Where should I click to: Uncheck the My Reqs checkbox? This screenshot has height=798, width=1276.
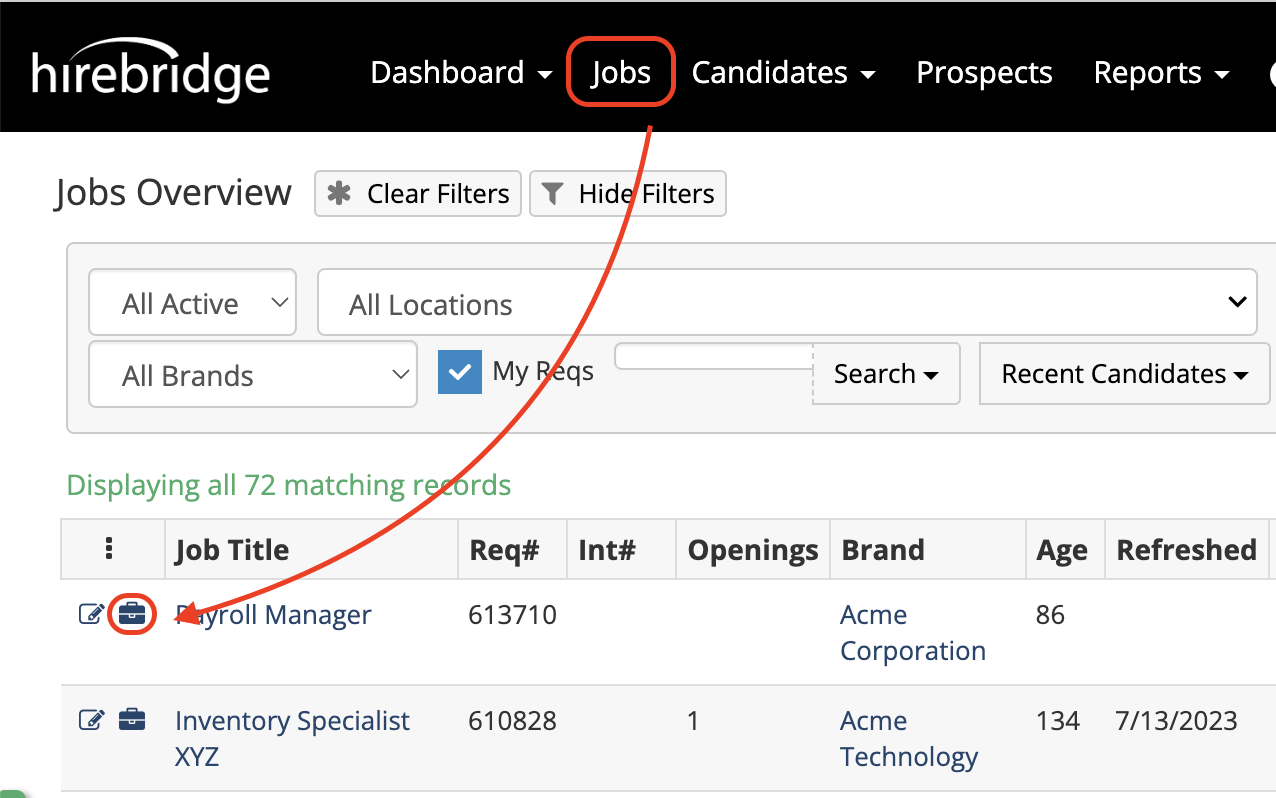(460, 371)
